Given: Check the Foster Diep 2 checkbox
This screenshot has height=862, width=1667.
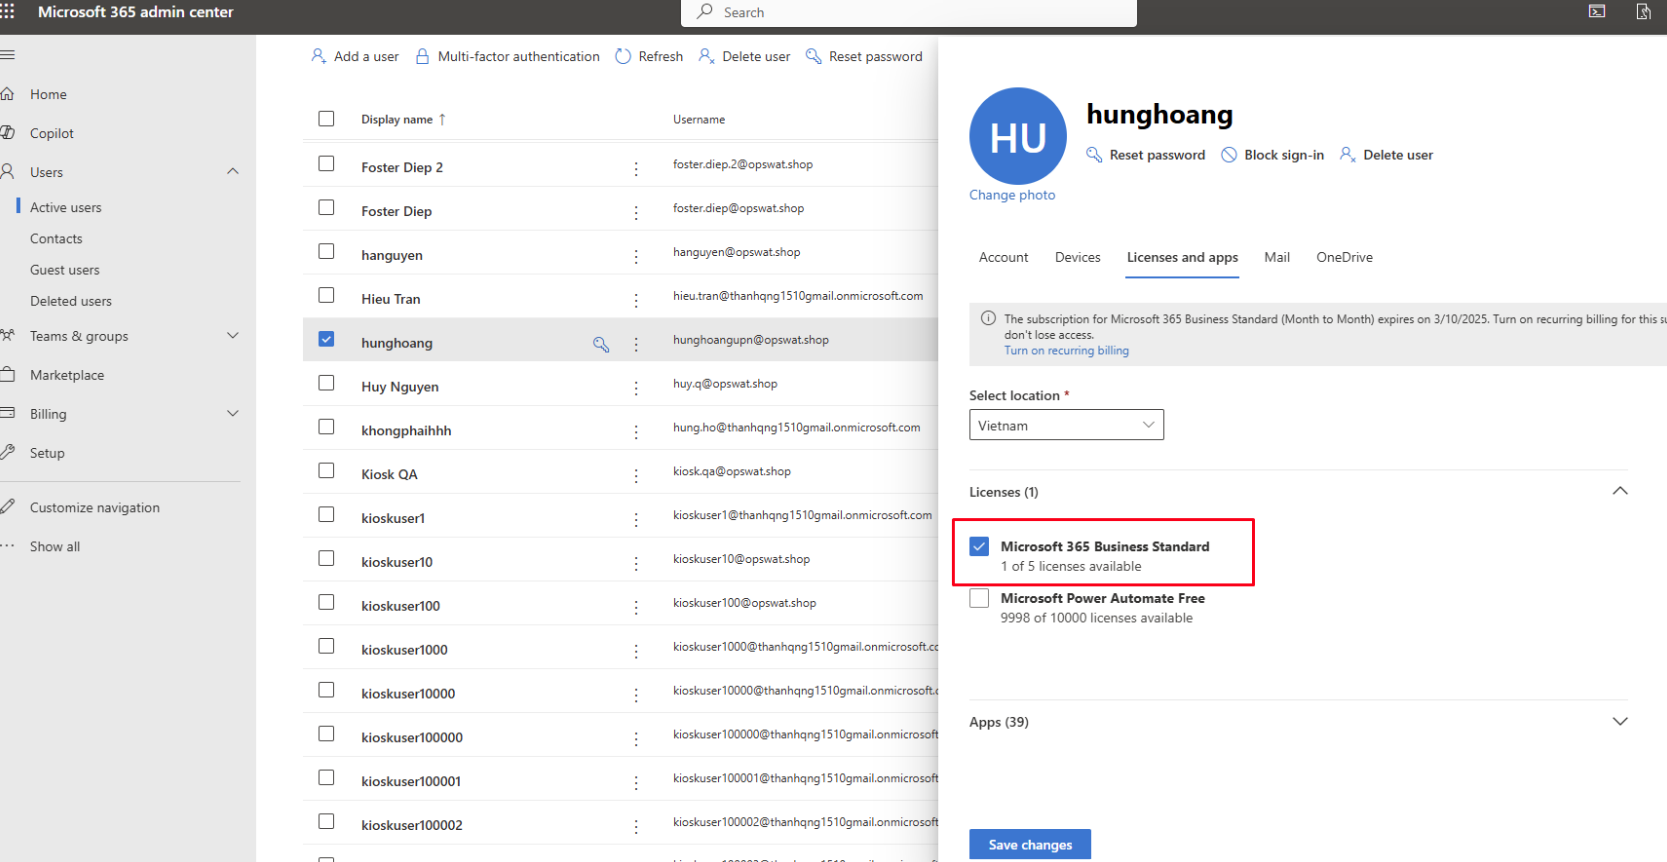Looking at the screenshot, I should pyautogui.click(x=326, y=163).
